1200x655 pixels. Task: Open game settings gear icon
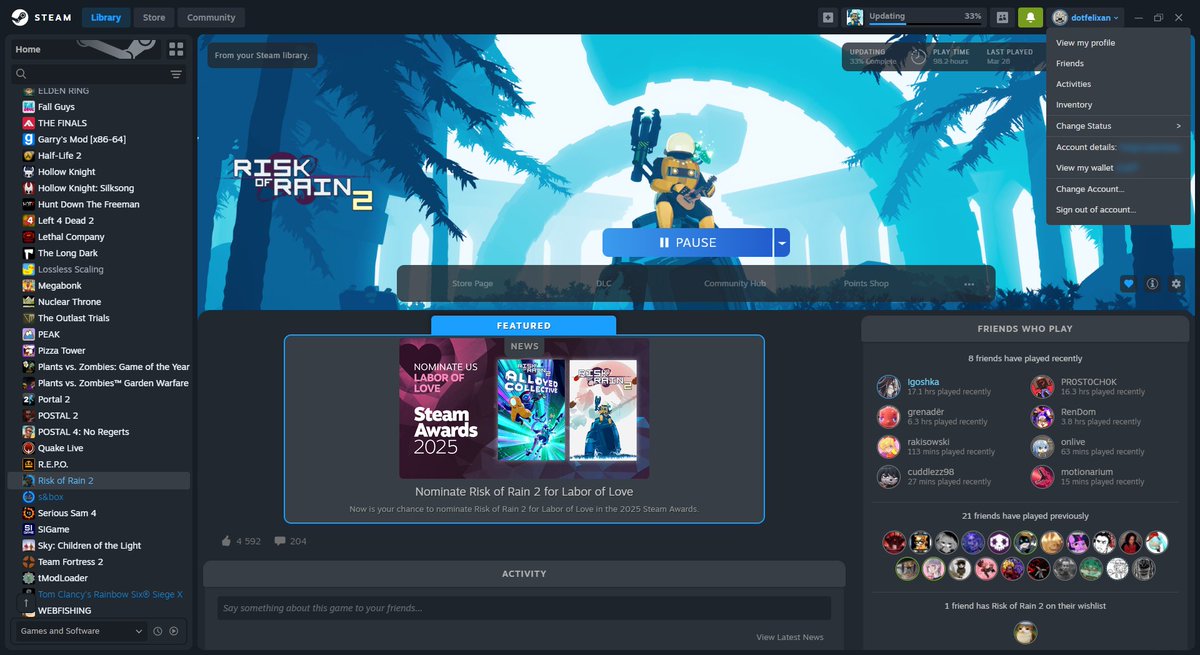tap(1176, 284)
